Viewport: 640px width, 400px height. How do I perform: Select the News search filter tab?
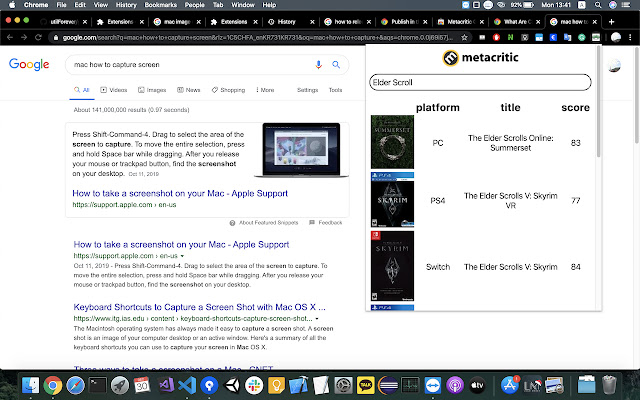point(189,90)
